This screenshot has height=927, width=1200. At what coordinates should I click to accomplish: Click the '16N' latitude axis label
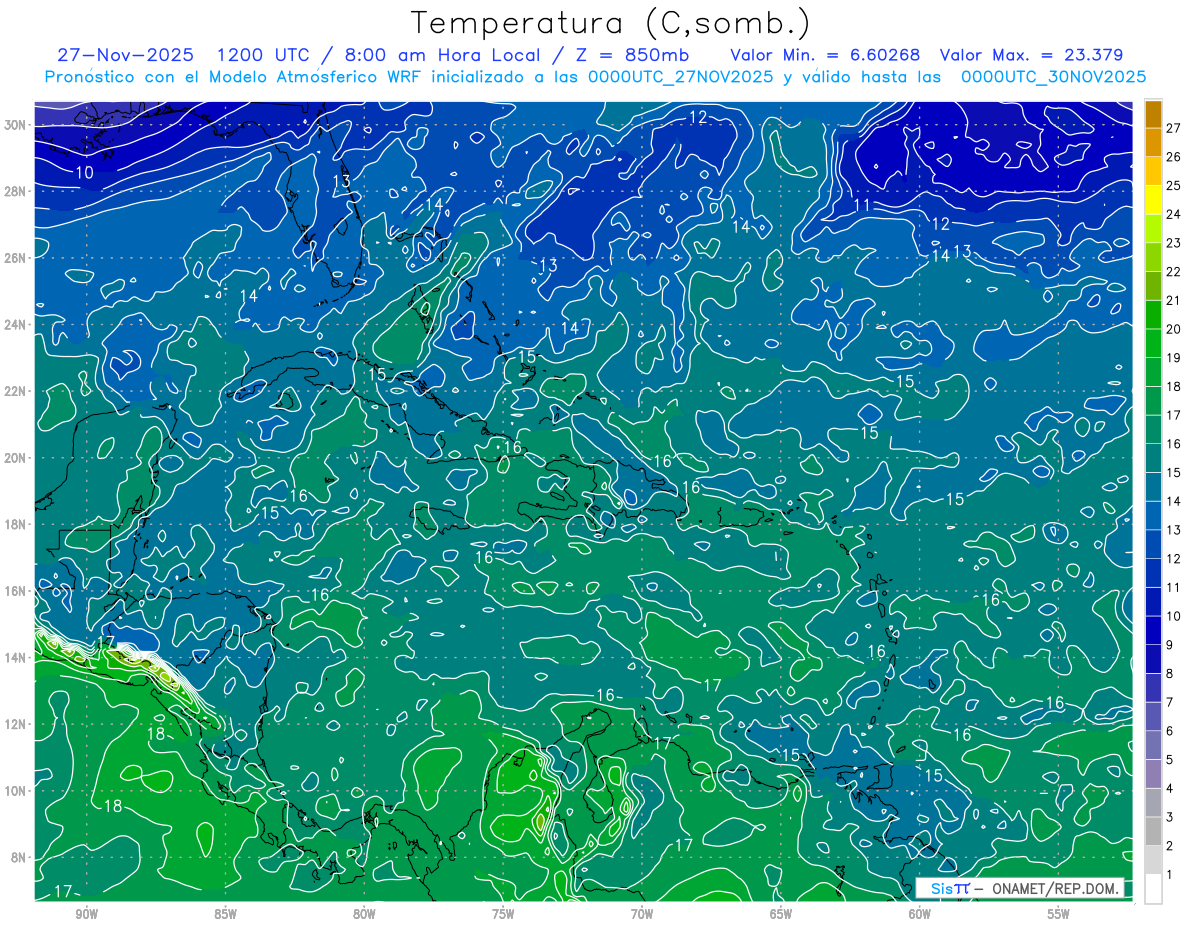click(x=16, y=591)
